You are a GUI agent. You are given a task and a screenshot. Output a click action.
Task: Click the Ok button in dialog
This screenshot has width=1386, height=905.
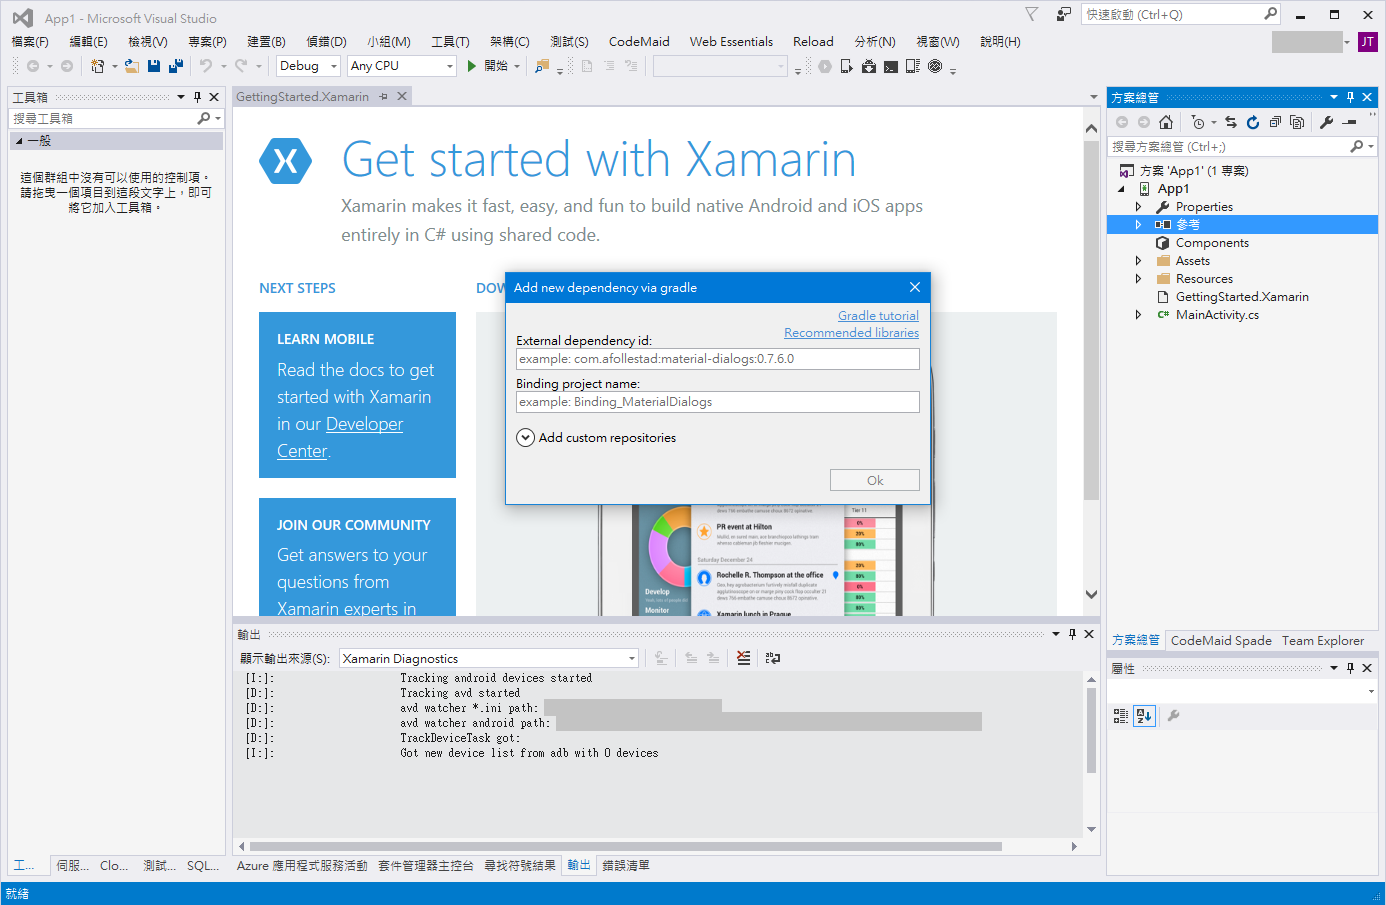click(x=875, y=480)
